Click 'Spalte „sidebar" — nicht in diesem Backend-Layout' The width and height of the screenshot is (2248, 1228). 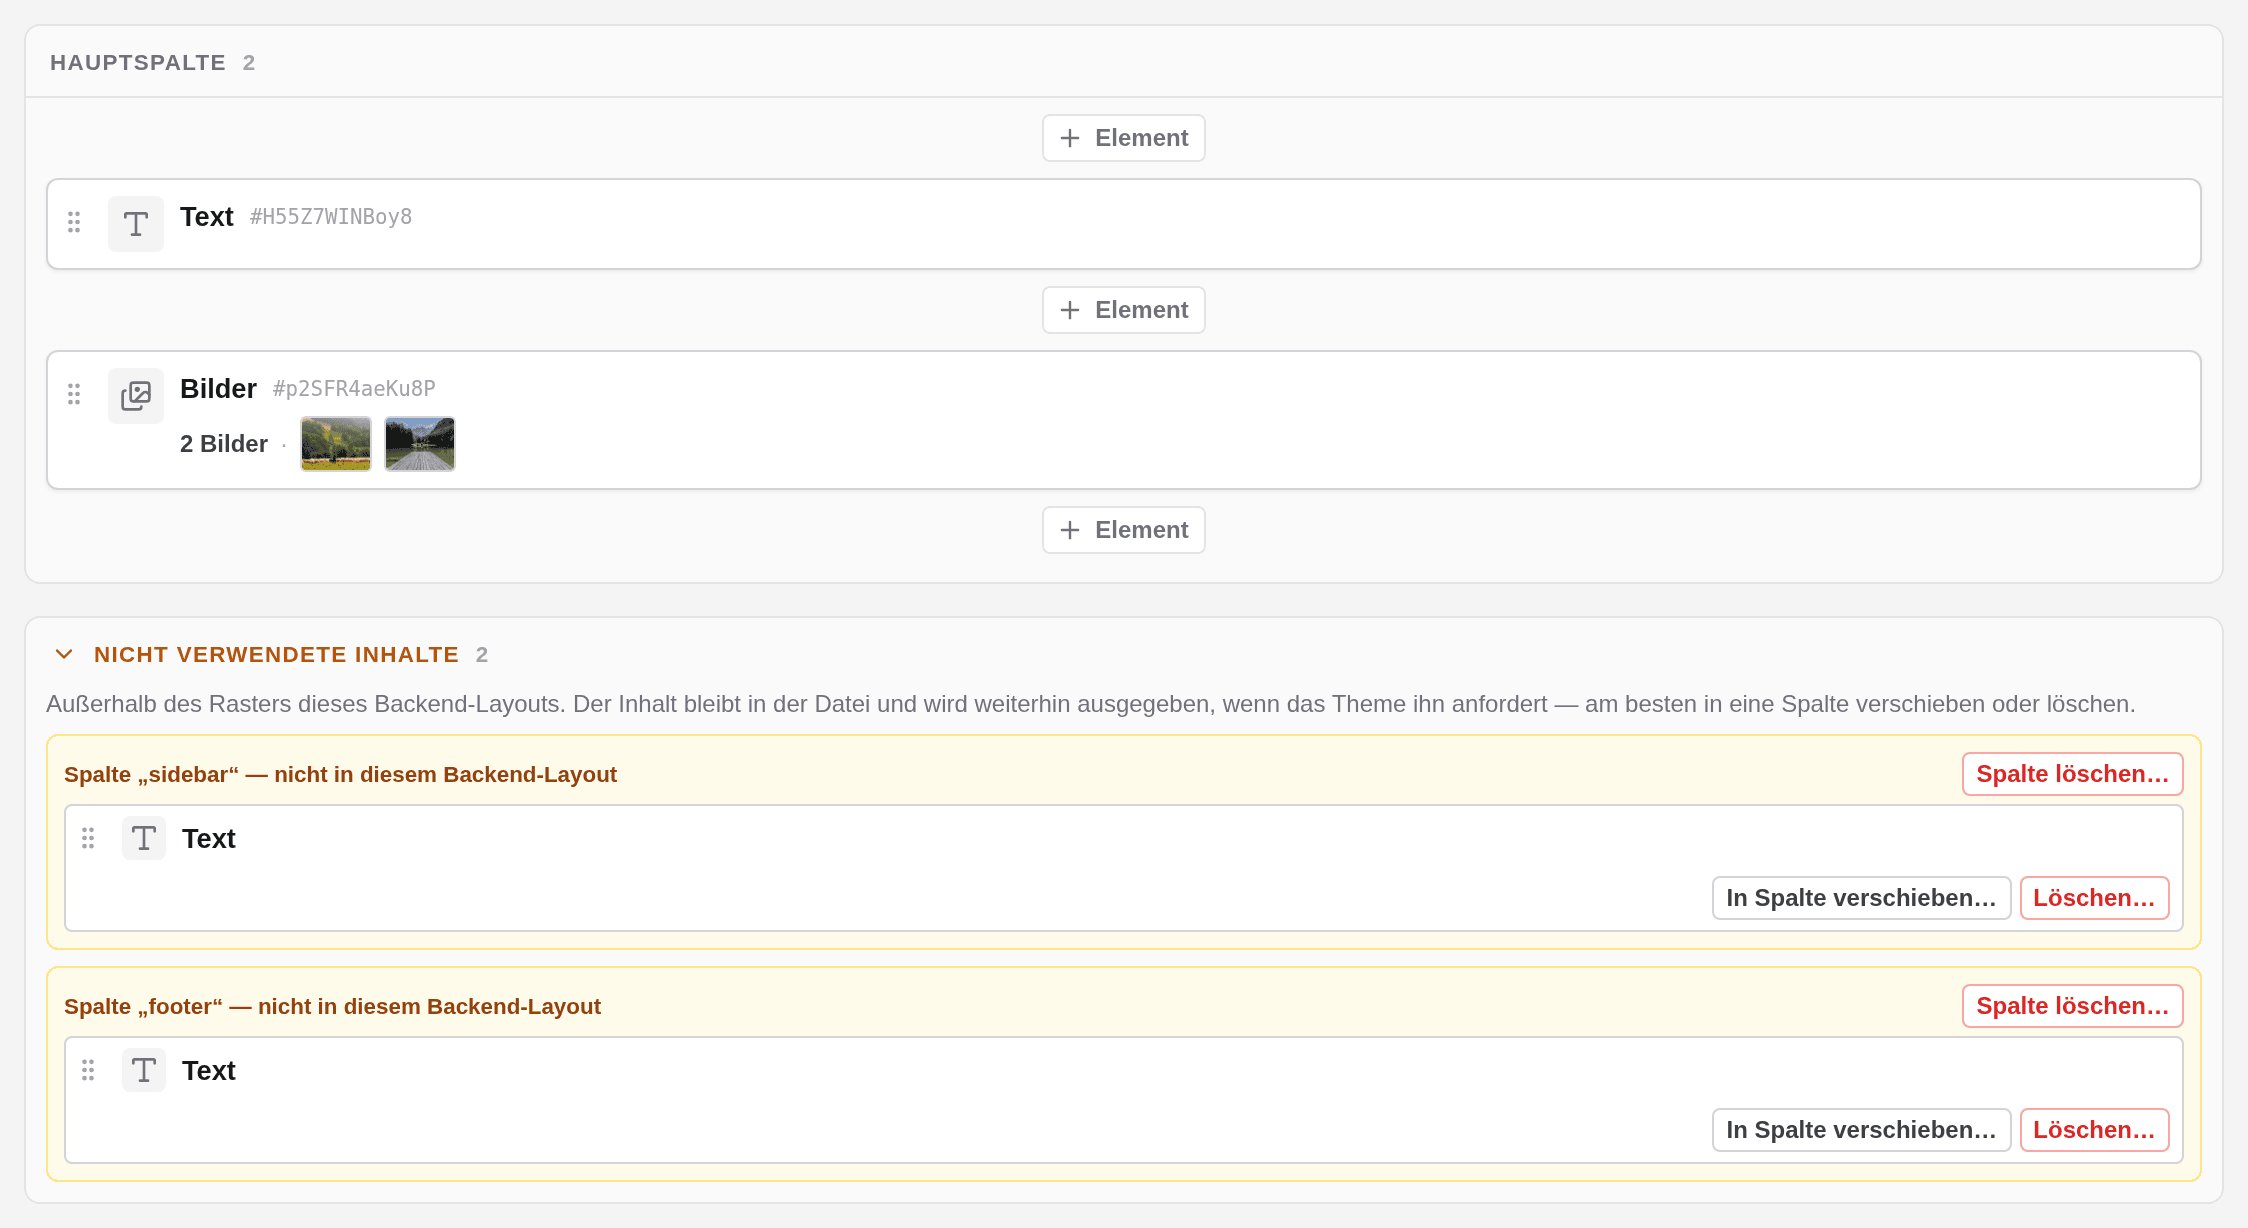[x=340, y=774]
